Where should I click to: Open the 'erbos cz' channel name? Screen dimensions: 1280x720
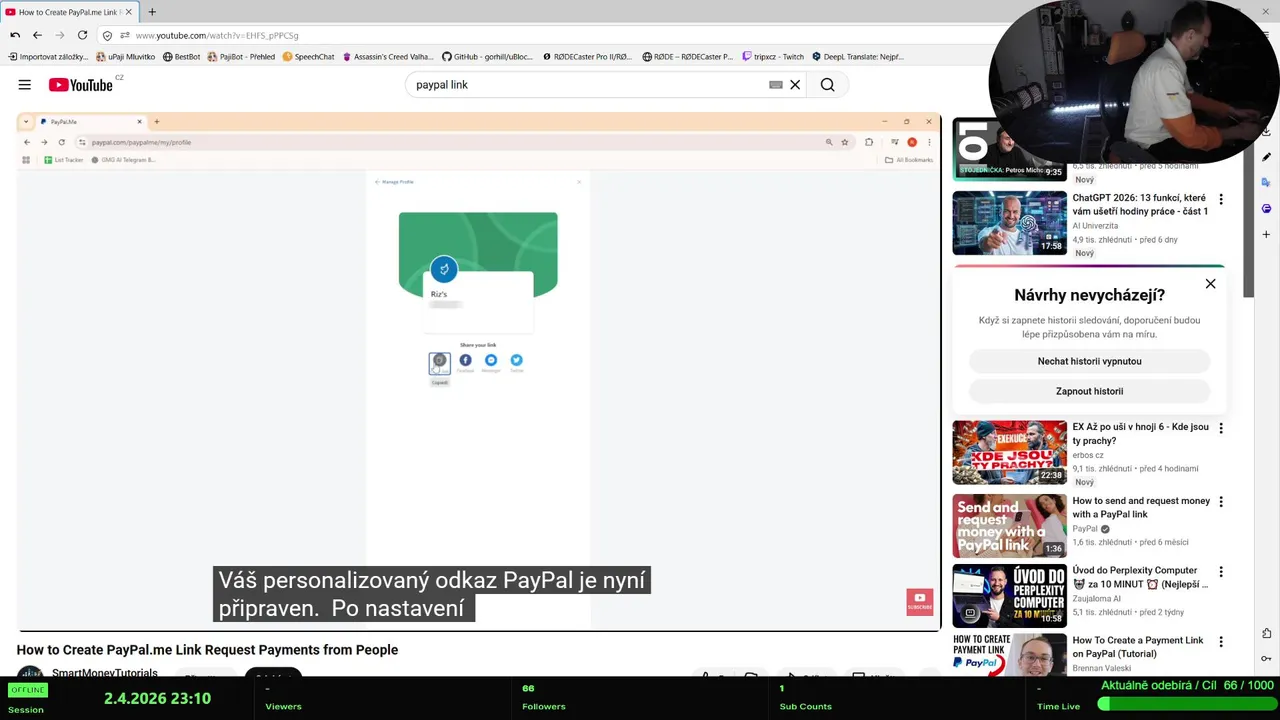coord(1088,455)
